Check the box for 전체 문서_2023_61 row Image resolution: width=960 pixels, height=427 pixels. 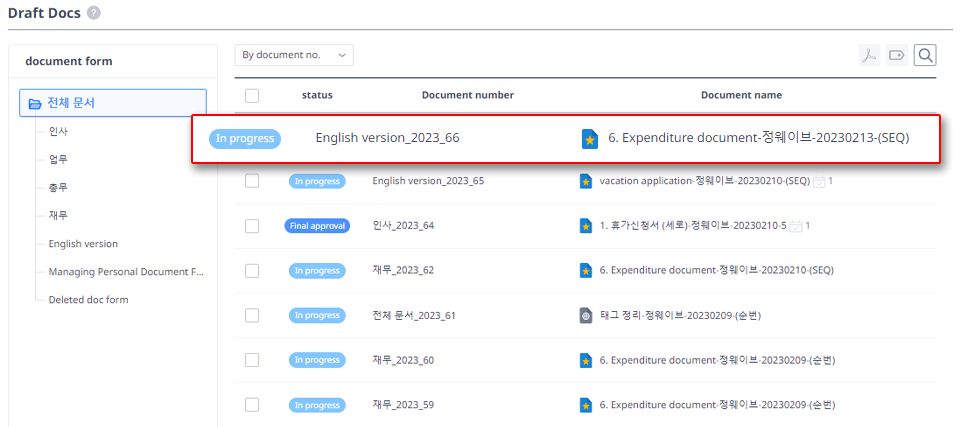tap(252, 316)
